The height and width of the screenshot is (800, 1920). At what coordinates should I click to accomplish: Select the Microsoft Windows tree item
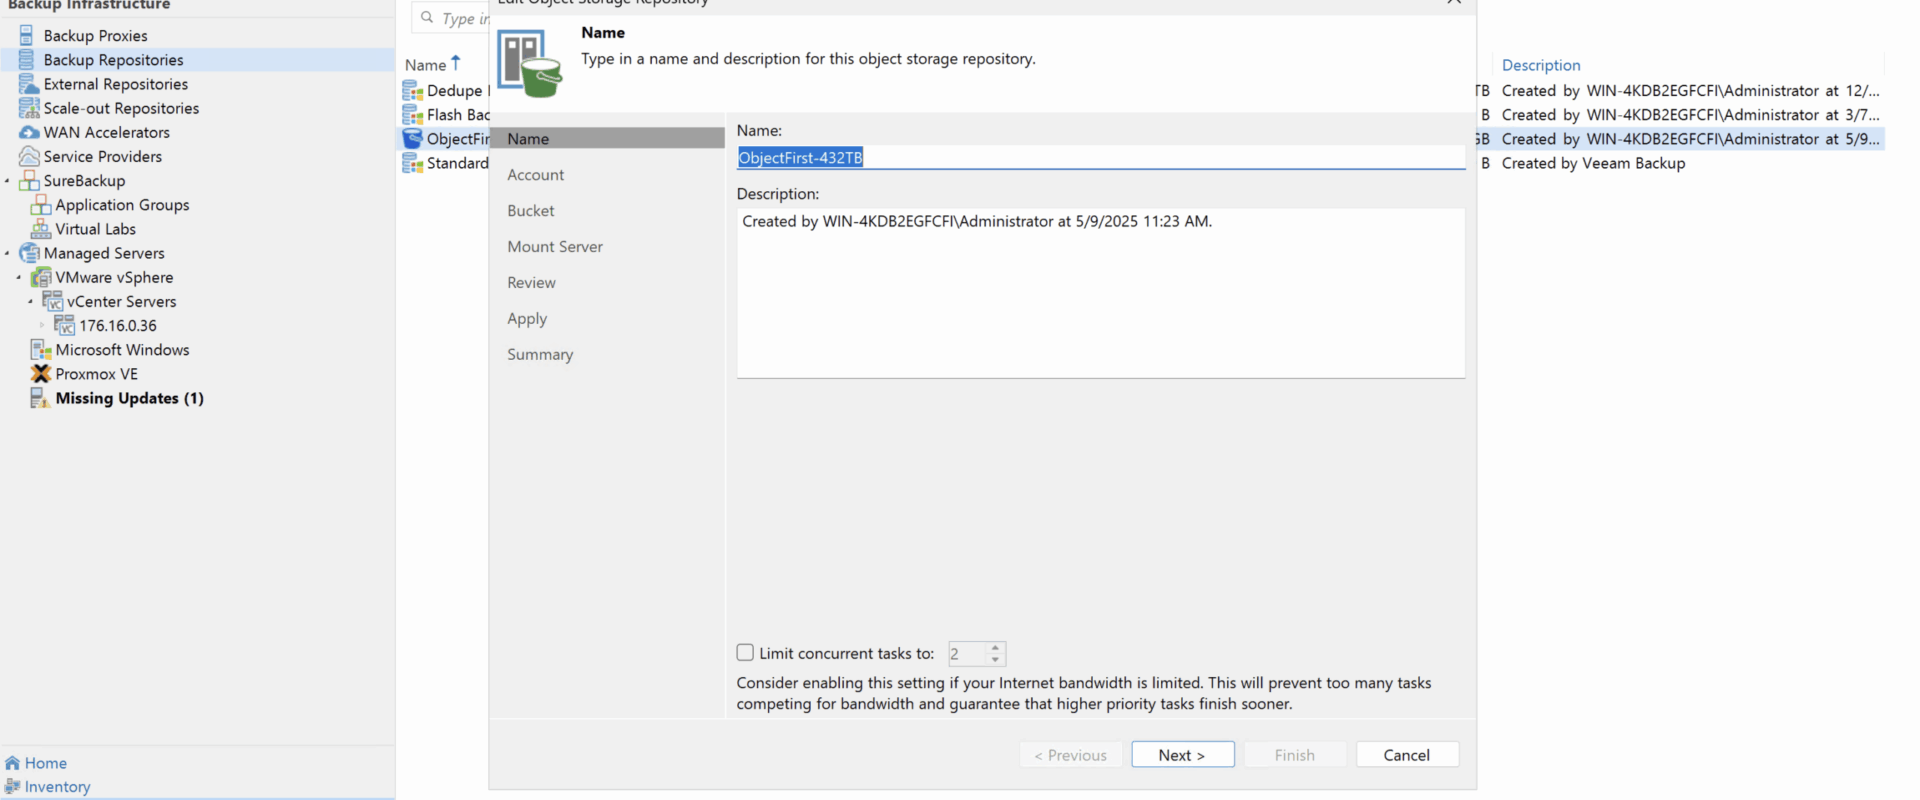point(122,350)
